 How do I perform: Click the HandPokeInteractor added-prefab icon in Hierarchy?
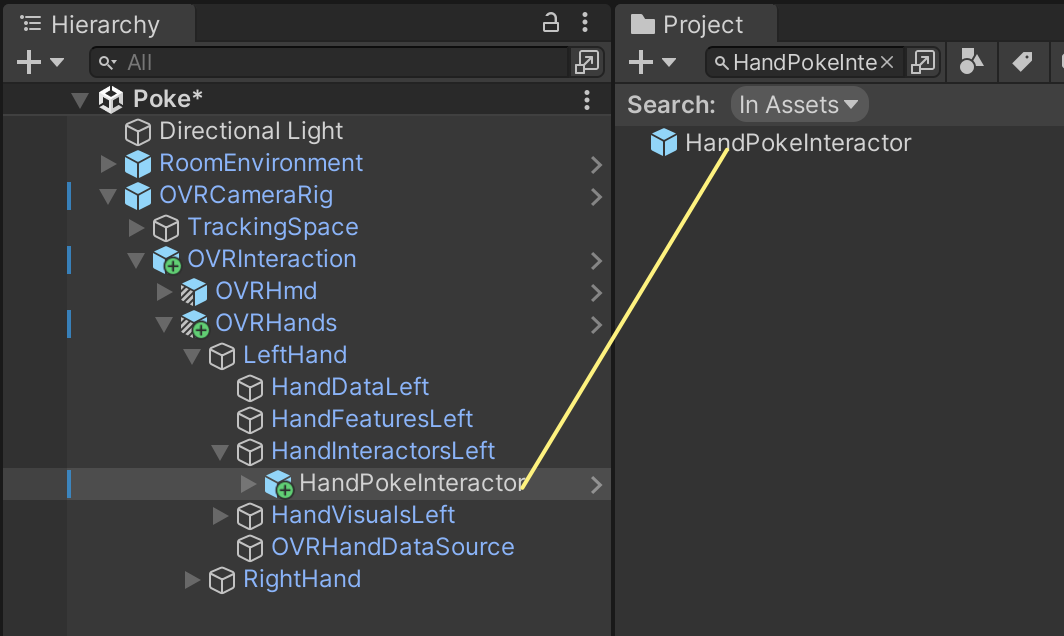[278, 484]
